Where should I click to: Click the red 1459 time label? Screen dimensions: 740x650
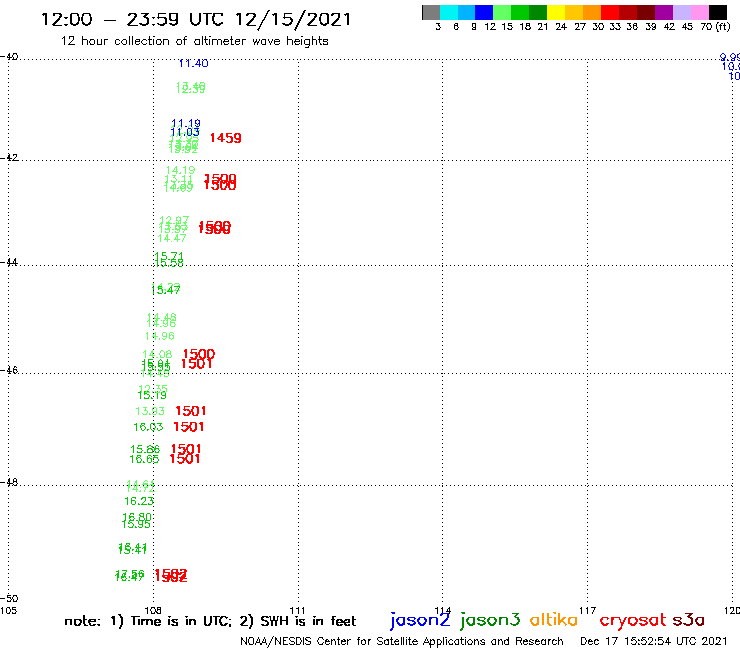pyautogui.click(x=226, y=138)
